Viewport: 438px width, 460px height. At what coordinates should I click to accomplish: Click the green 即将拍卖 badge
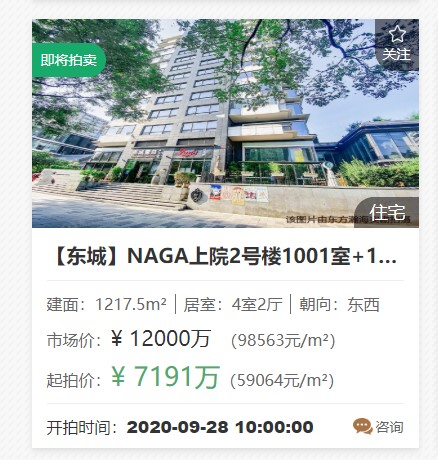[69, 60]
